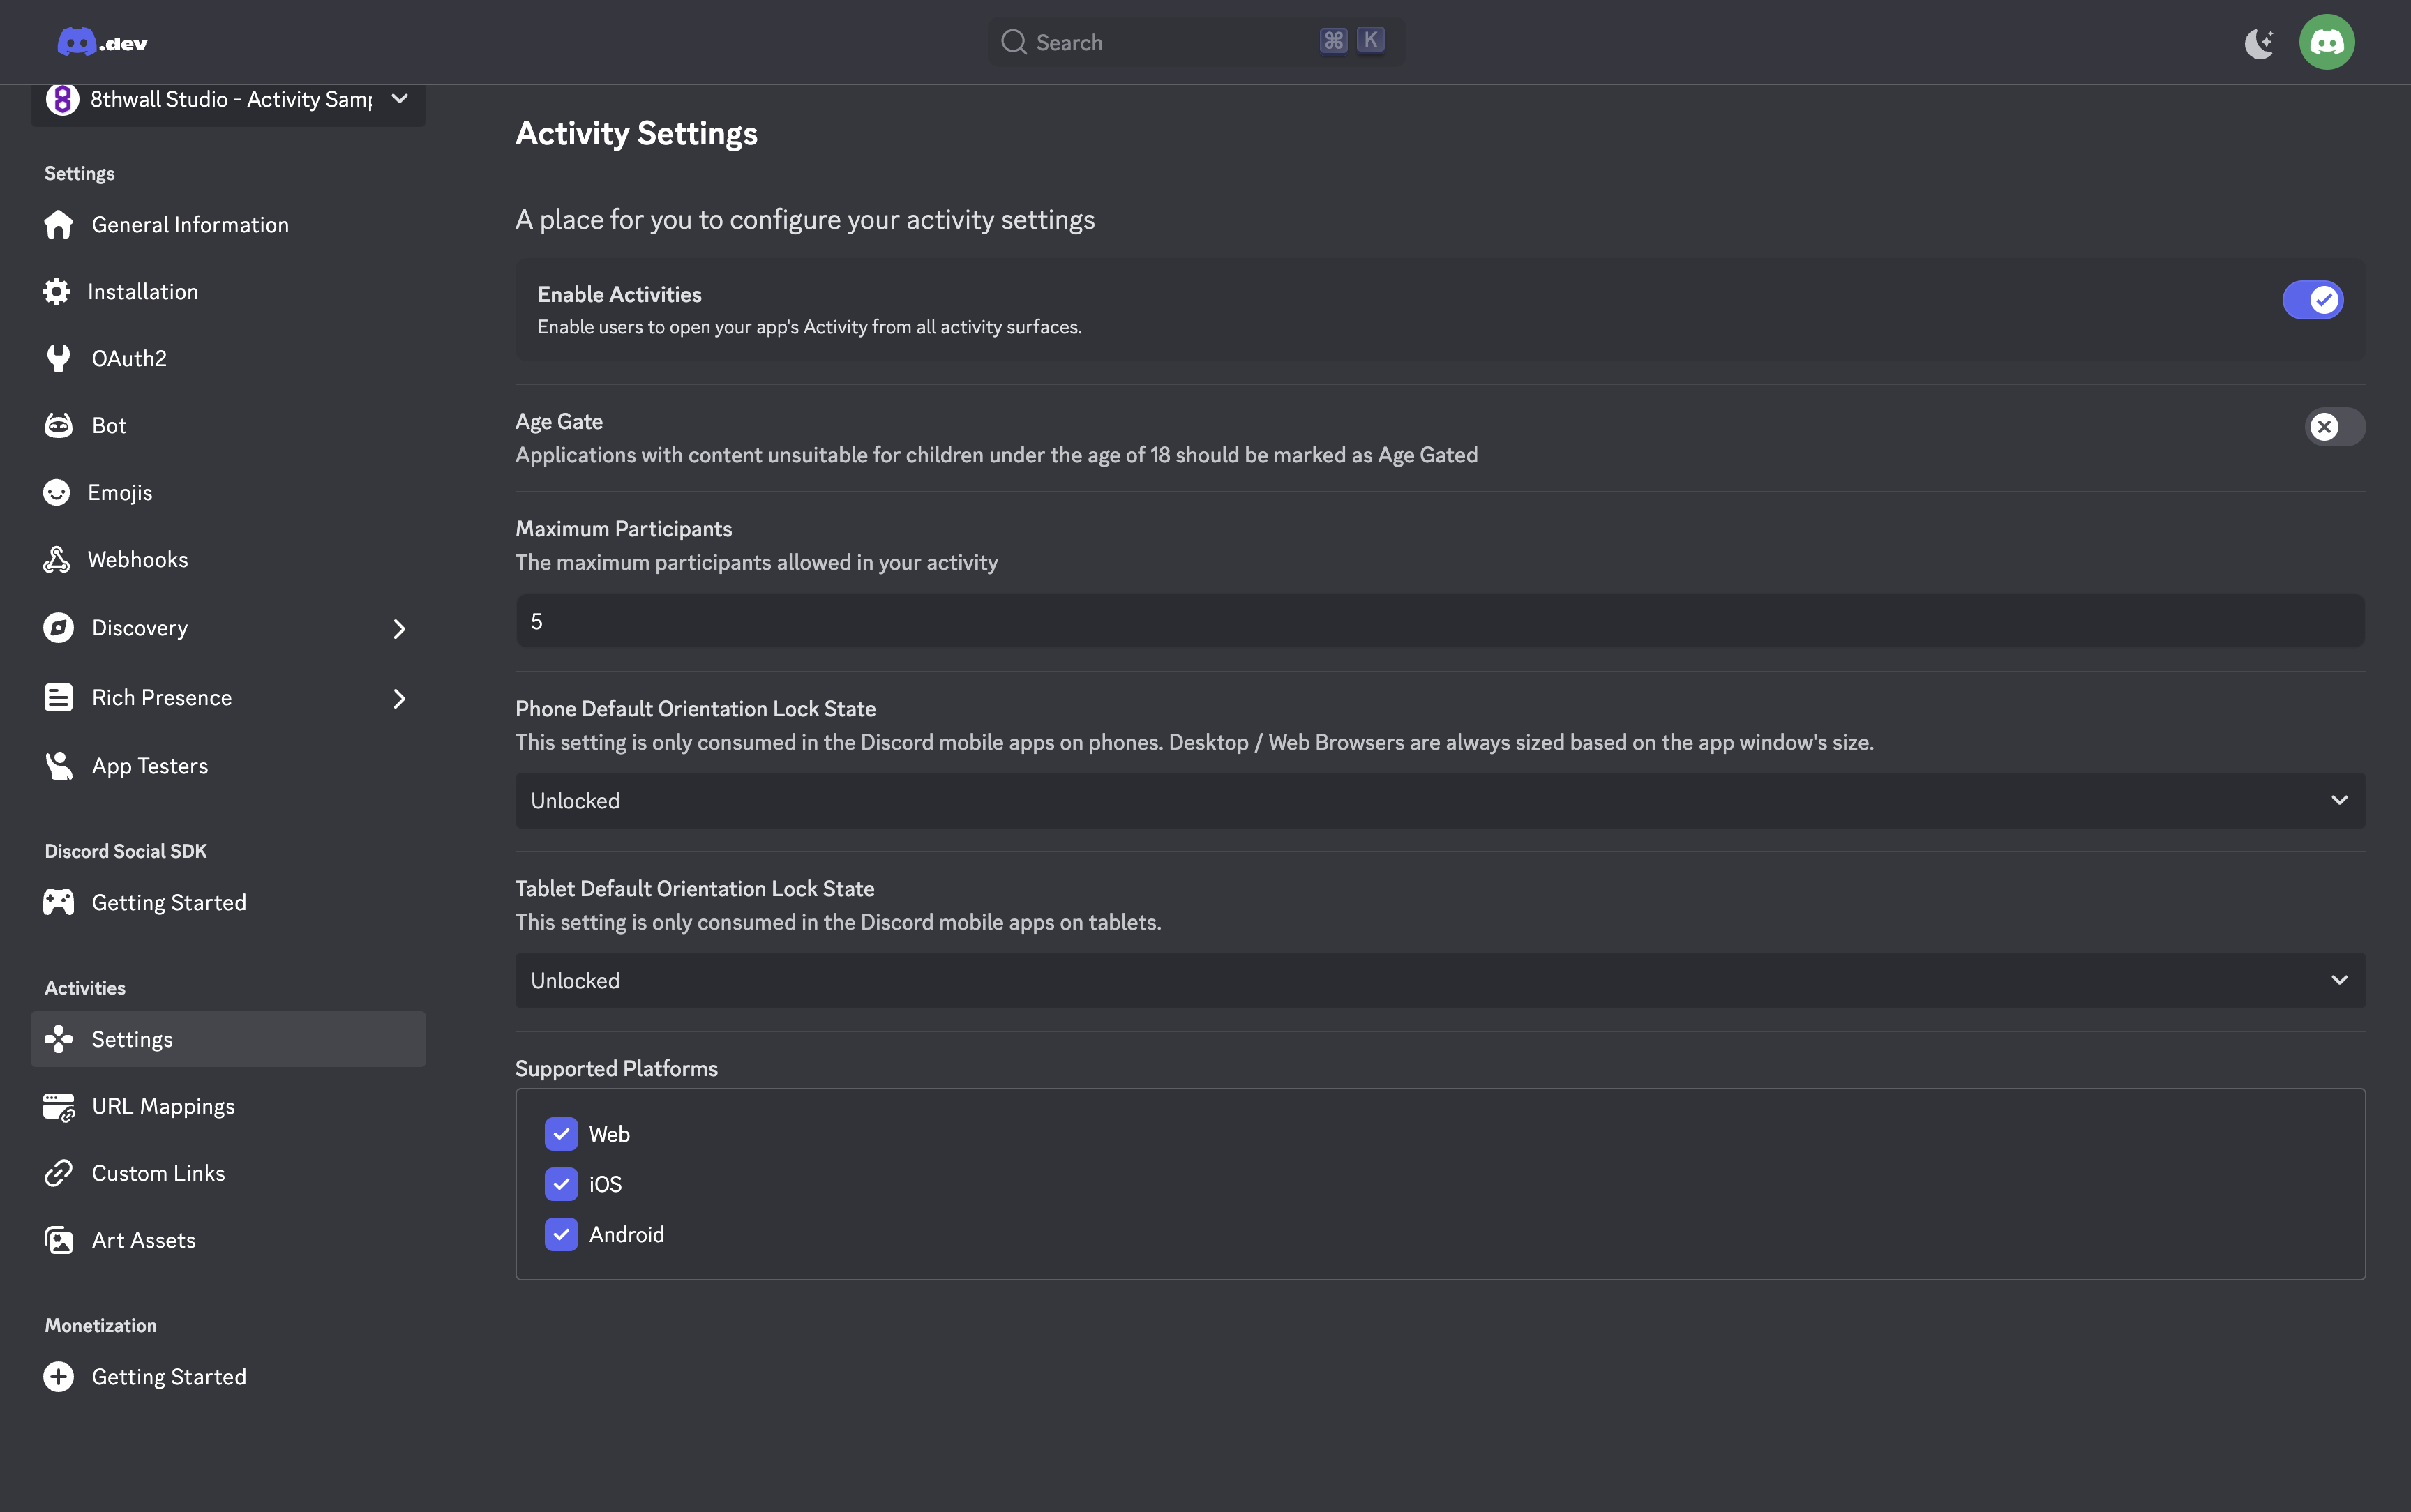The width and height of the screenshot is (2411, 1512).
Task: Click the Webhooks sidebar icon
Action: 57,558
